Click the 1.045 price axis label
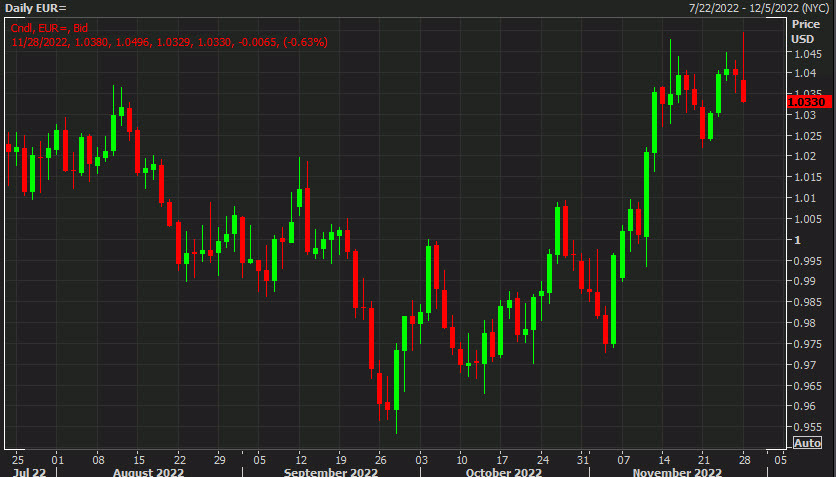Image resolution: width=836 pixels, height=477 pixels. 808,54
